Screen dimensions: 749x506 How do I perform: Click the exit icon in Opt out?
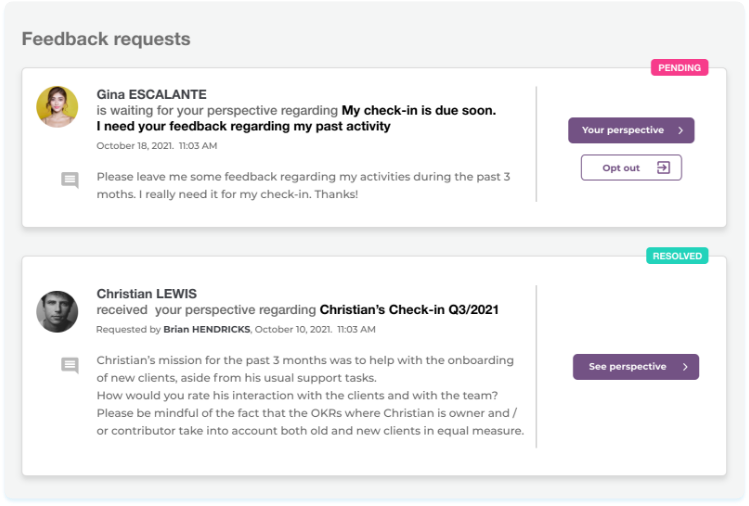point(663,168)
